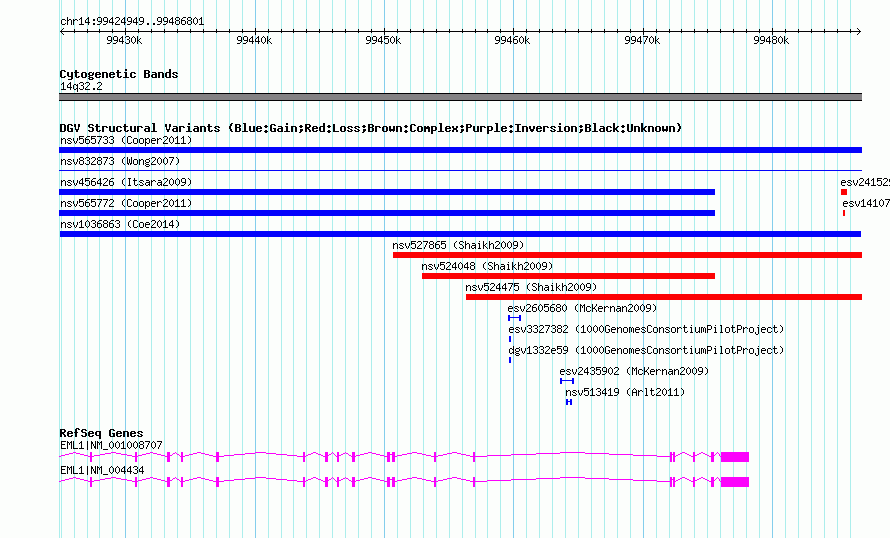The width and height of the screenshot is (890, 538).
Task: Select the nsv565772 (Cooper2011) blue bar
Action: tap(387, 213)
